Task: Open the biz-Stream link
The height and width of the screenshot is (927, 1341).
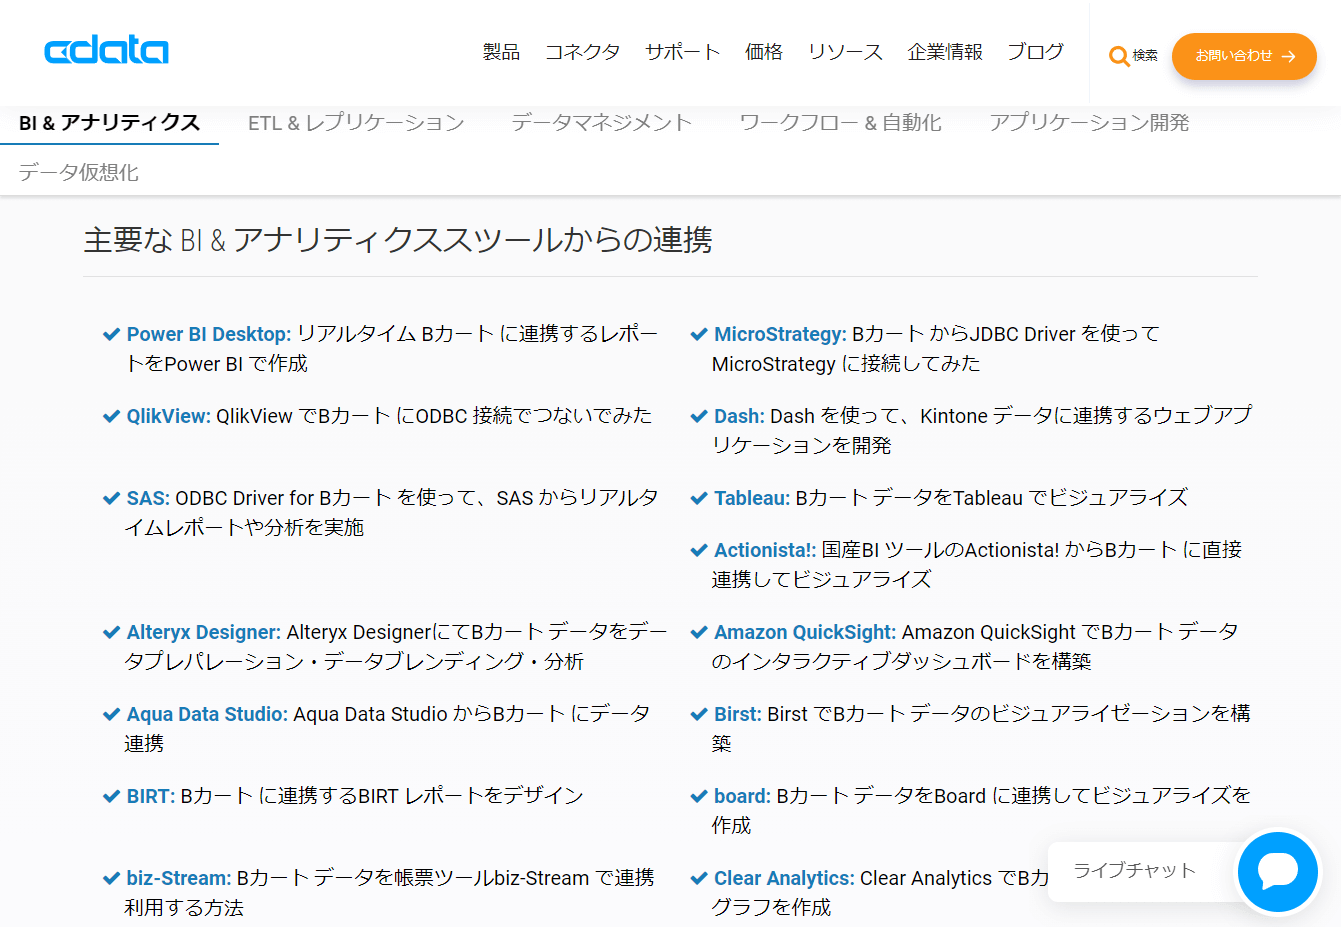Action: (179, 878)
